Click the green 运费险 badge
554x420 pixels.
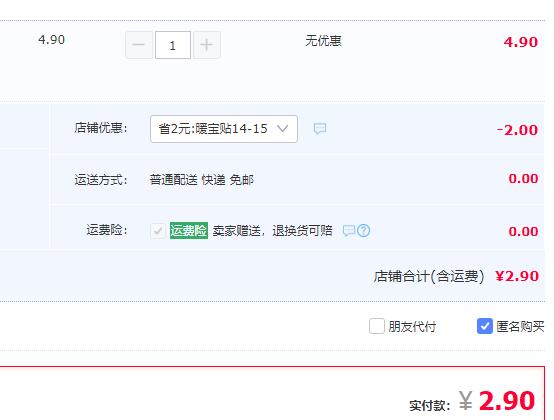click(189, 231)
